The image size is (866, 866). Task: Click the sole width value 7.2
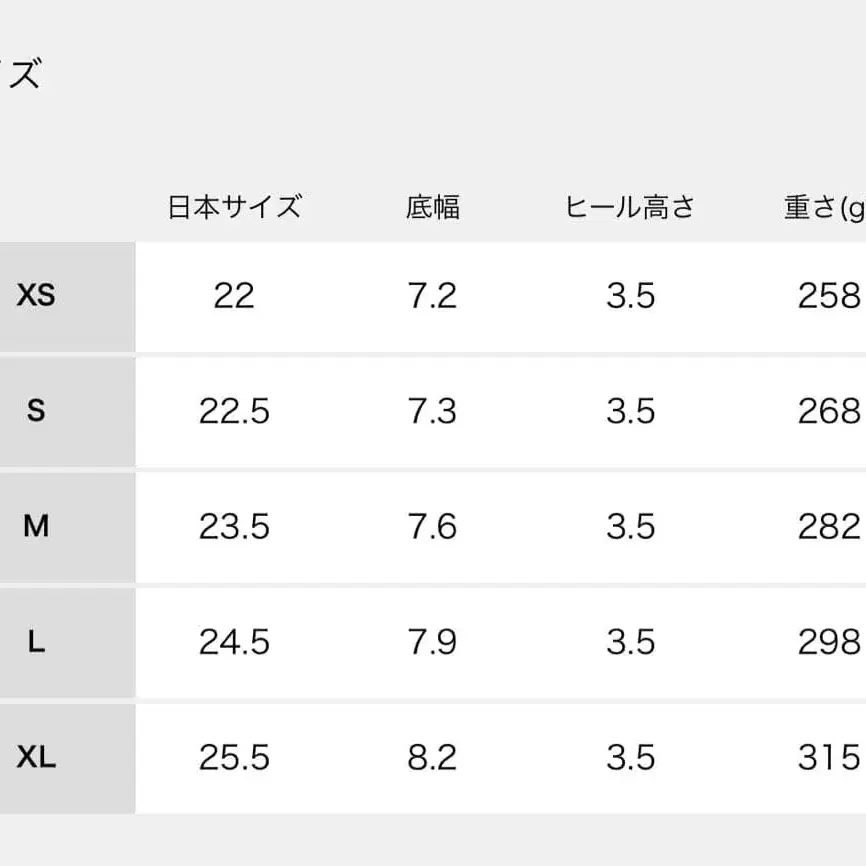click(x=432, y=296)
